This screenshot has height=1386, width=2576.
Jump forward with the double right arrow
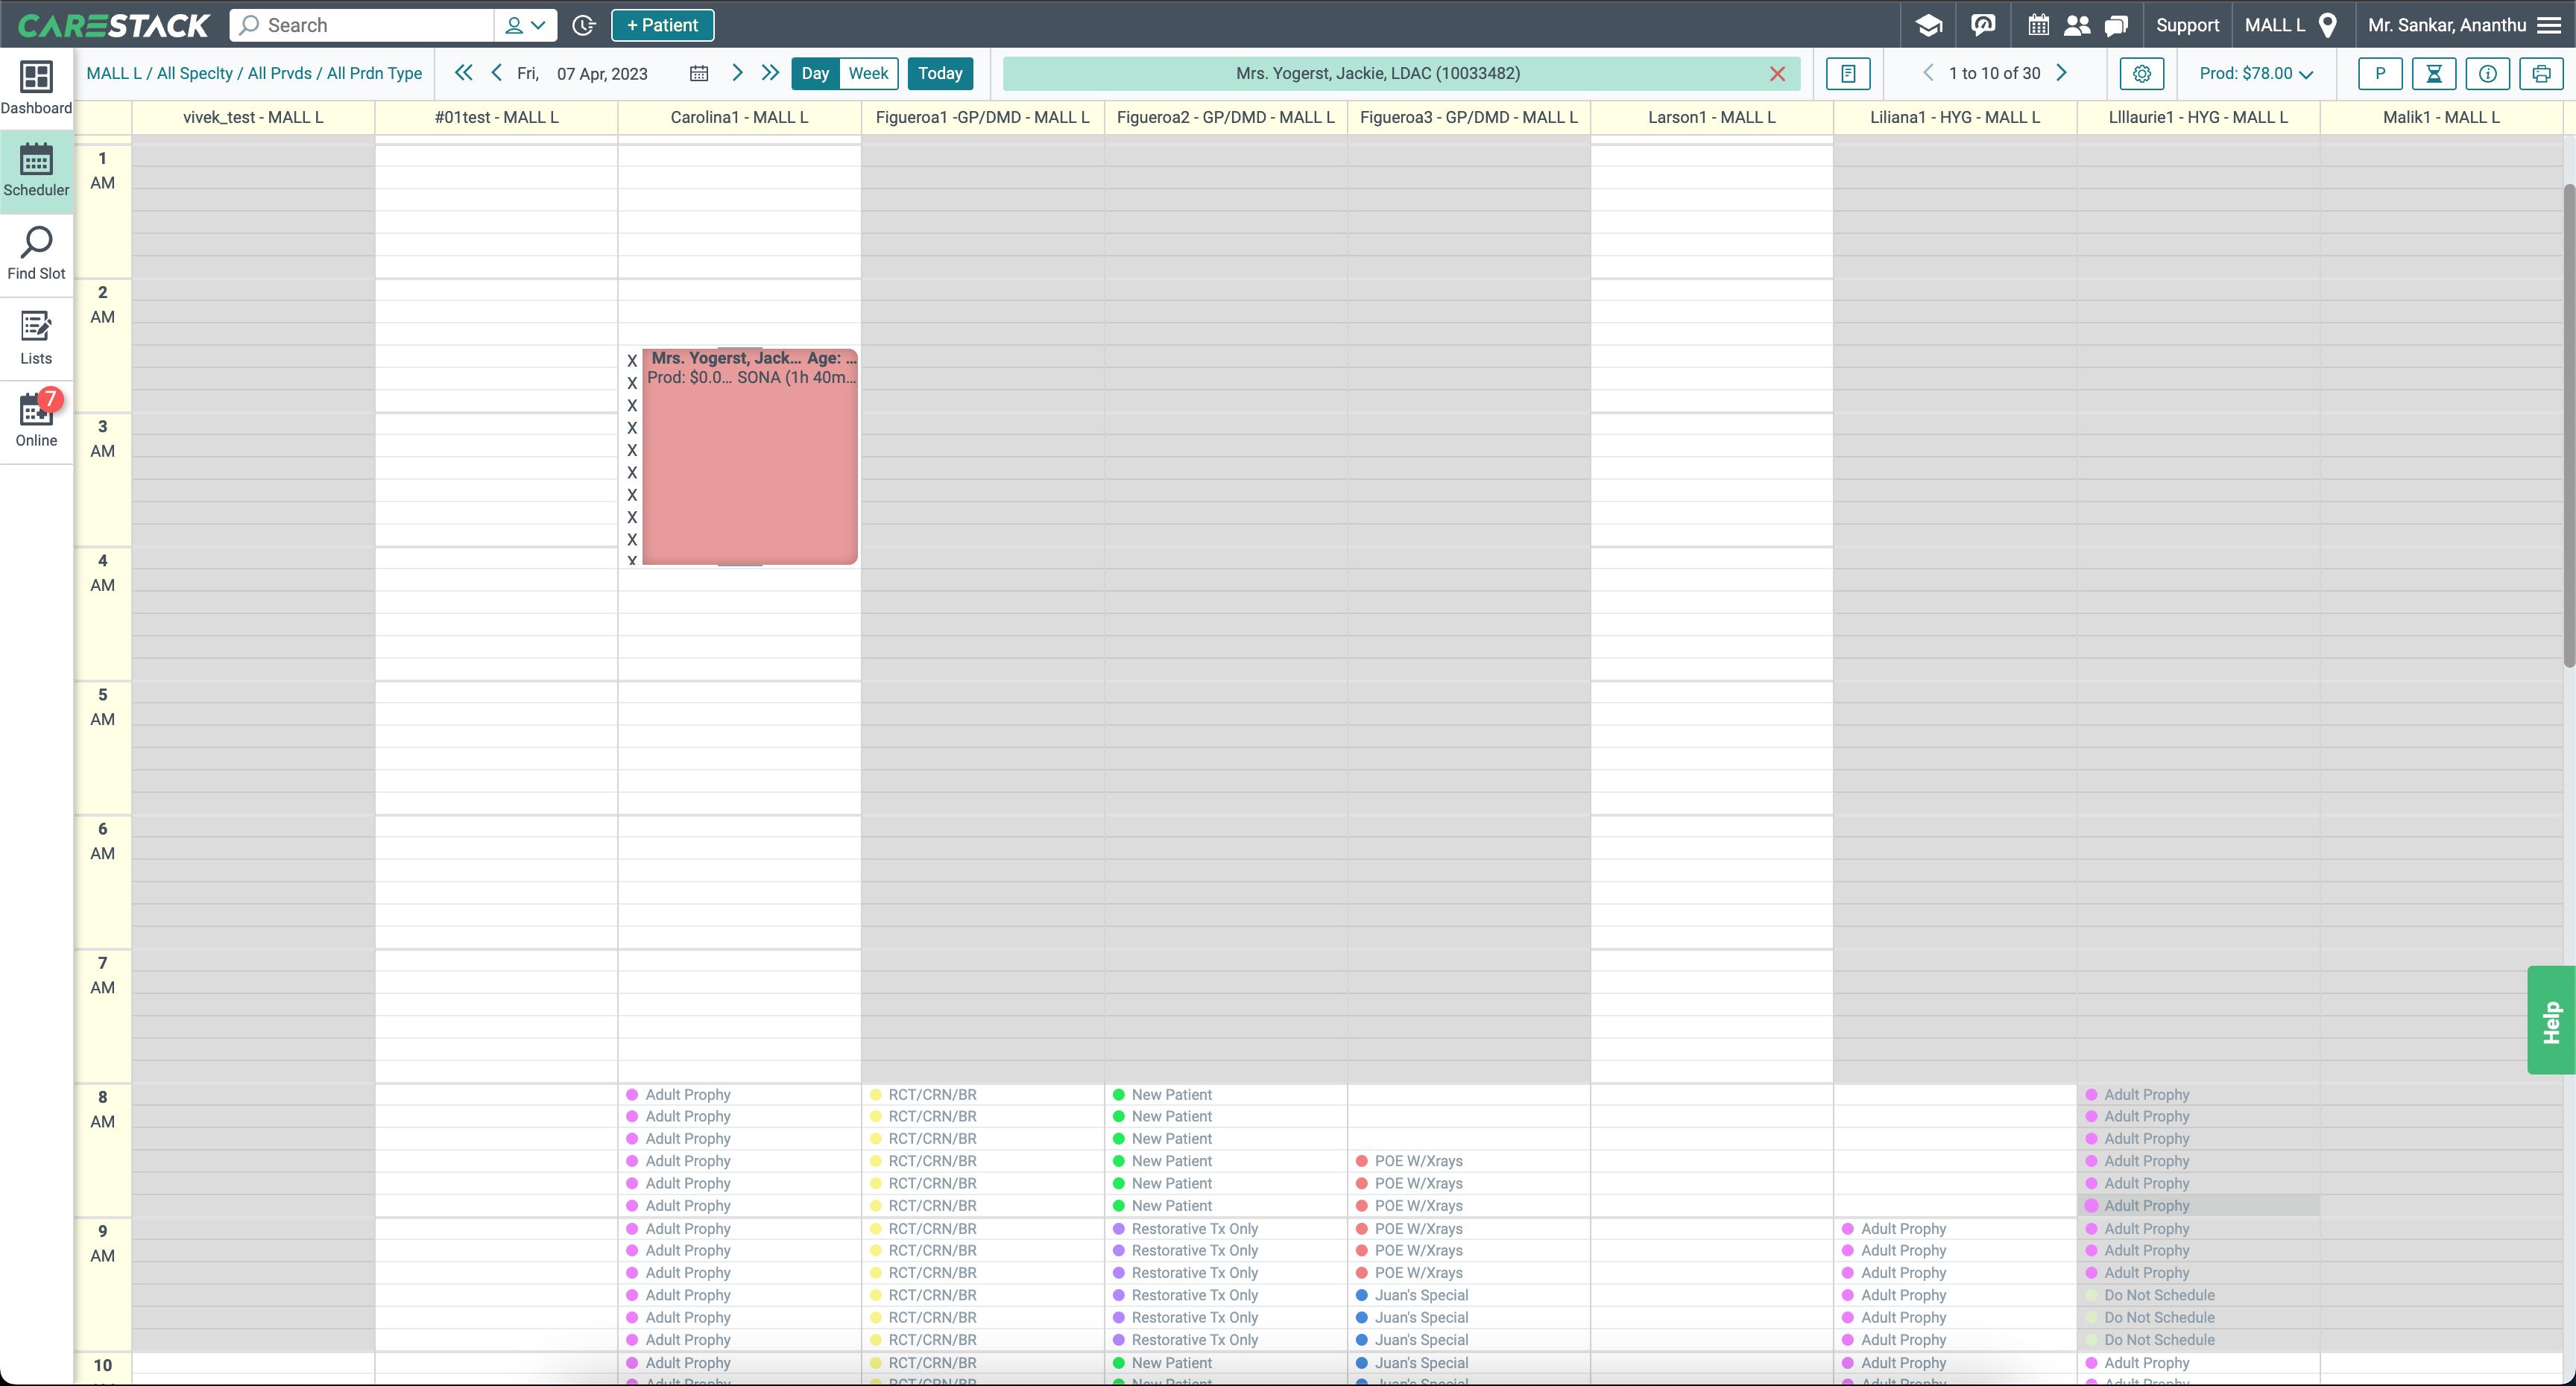(770, 73)
